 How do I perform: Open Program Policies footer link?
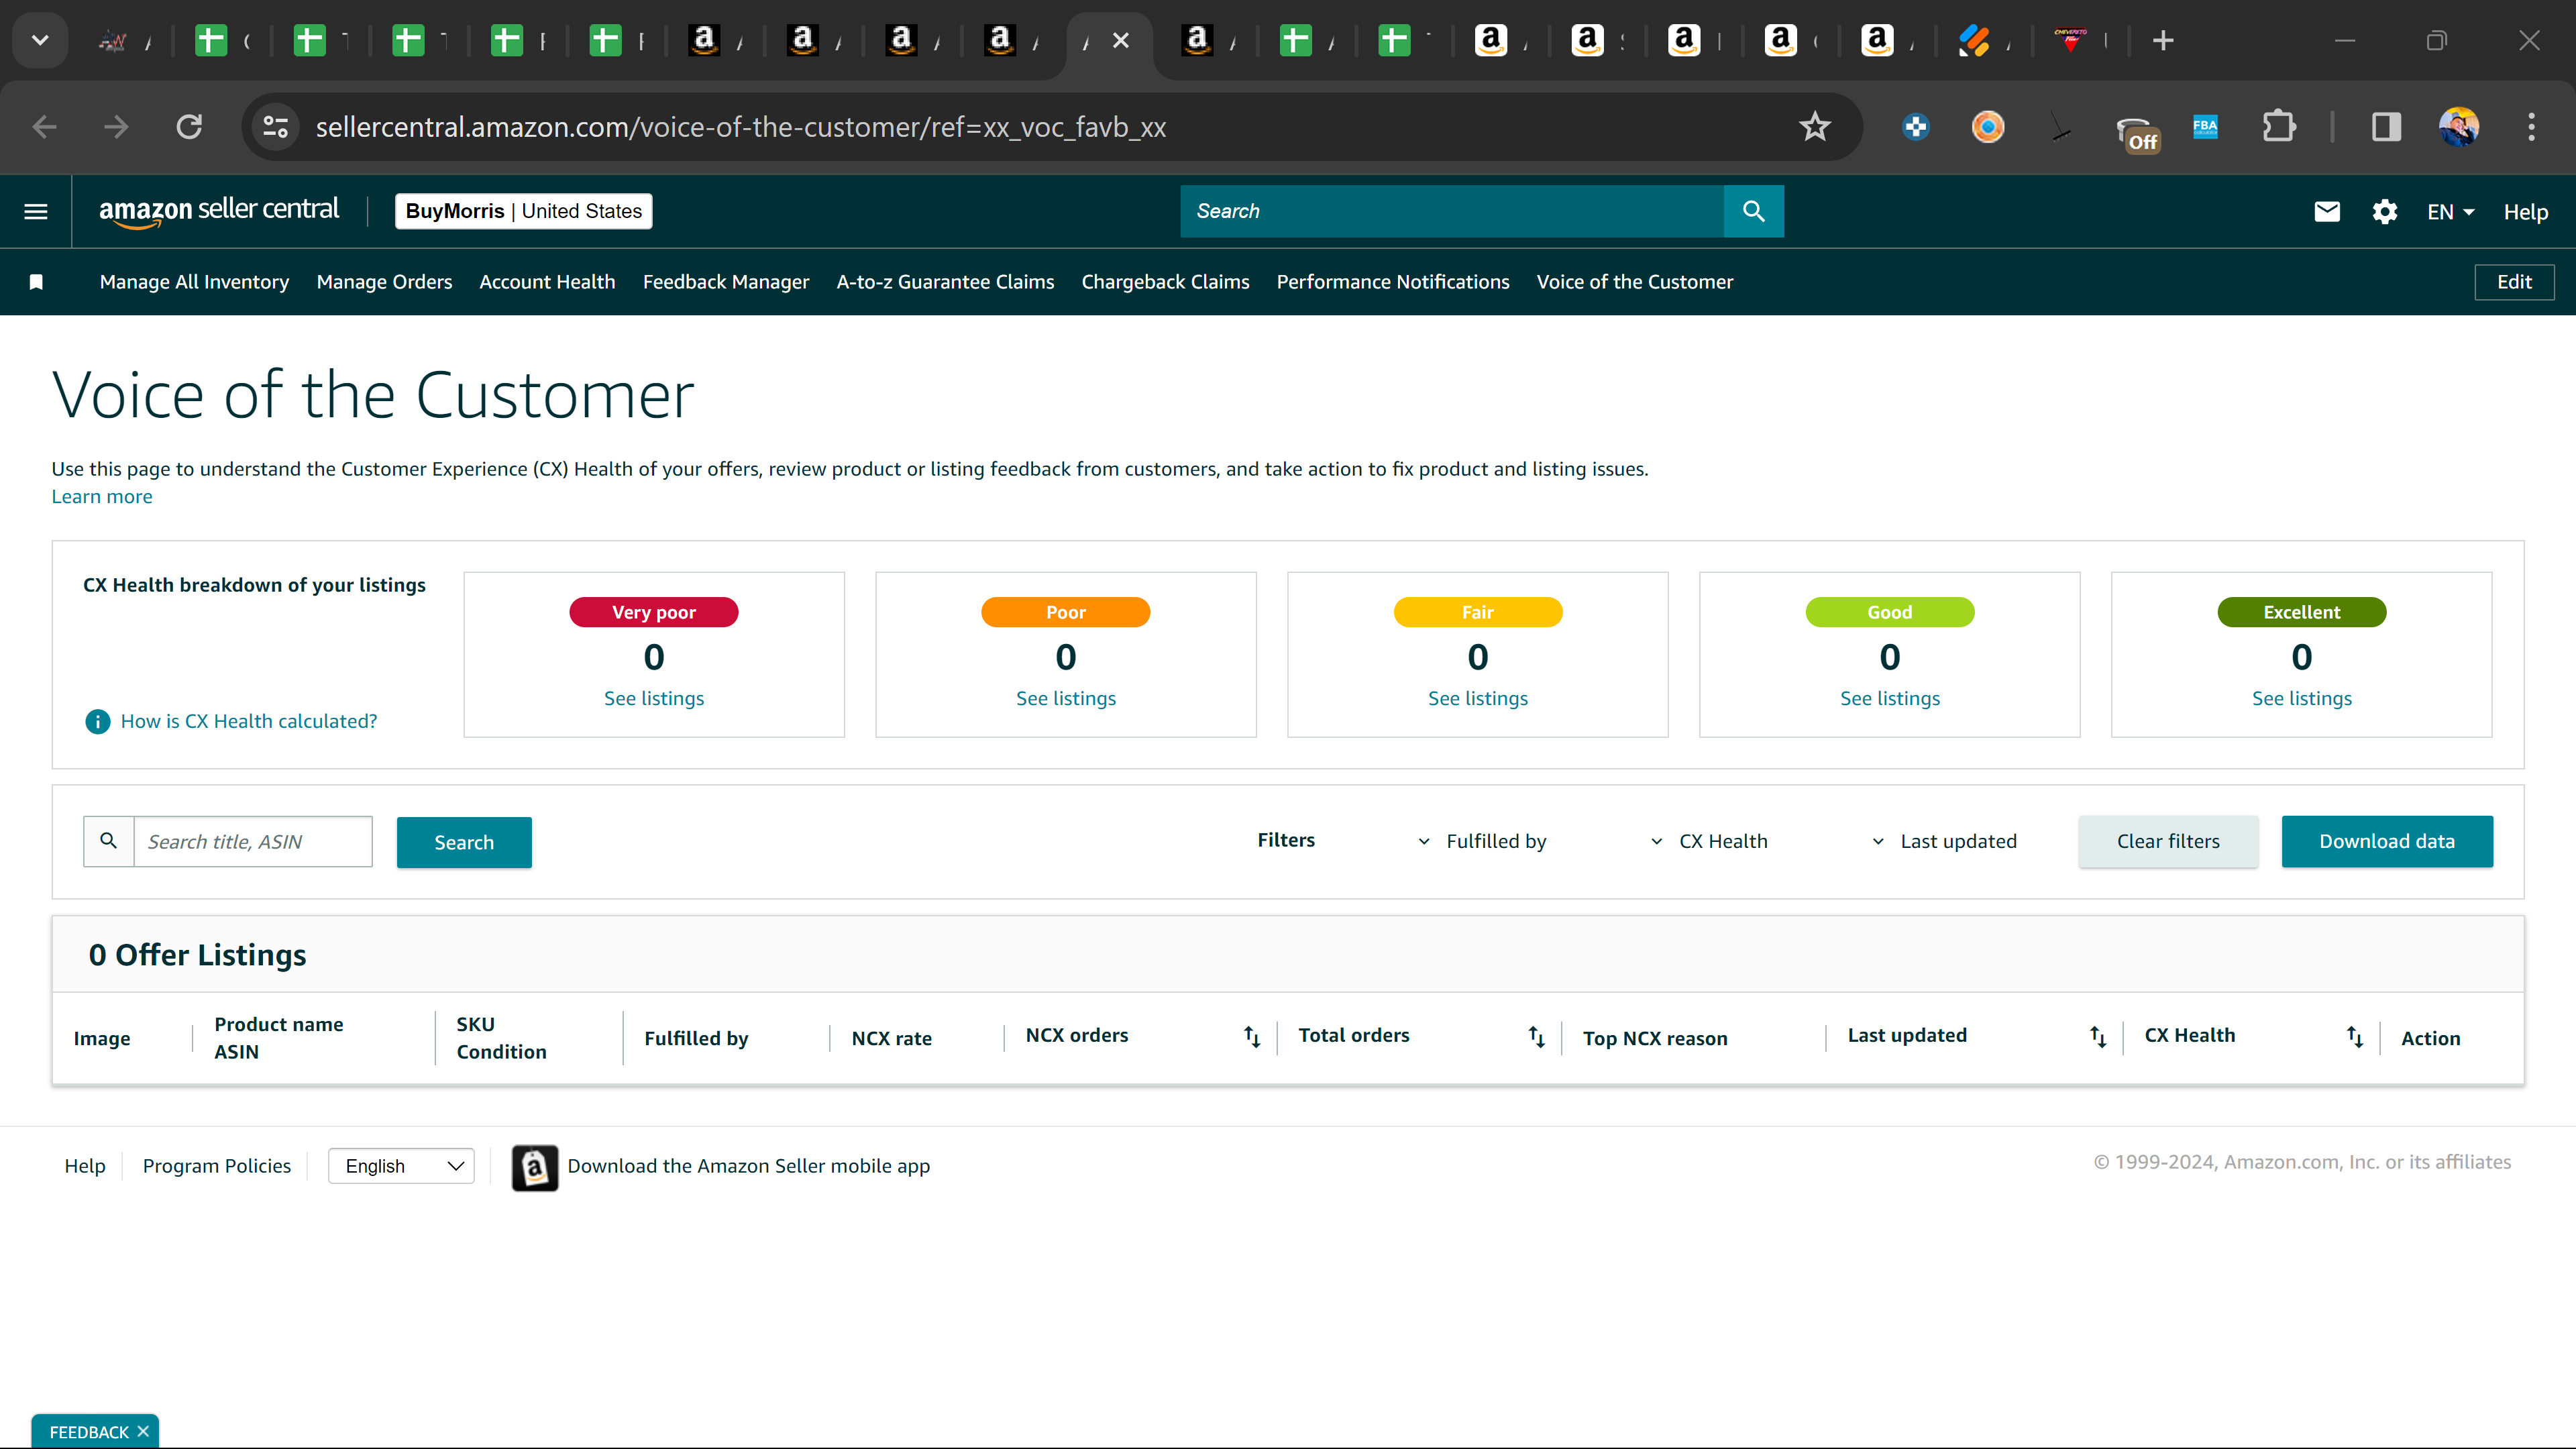click(217, 1166)
